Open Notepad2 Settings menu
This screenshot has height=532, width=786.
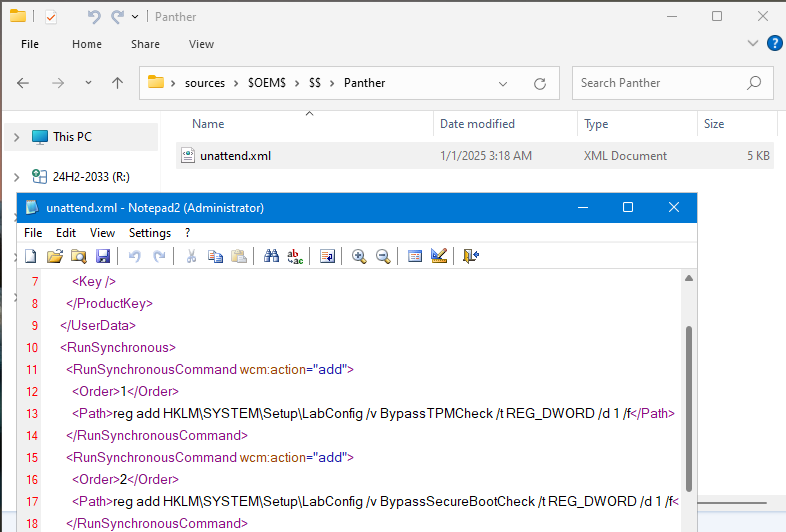click(x=150, y=233)
